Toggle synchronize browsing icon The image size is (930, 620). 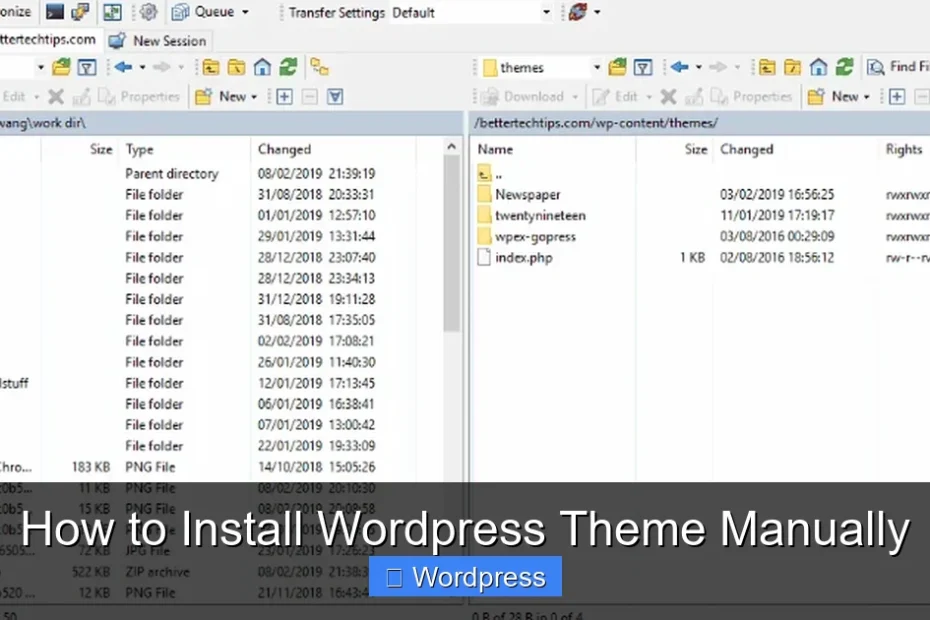(320, 67)
